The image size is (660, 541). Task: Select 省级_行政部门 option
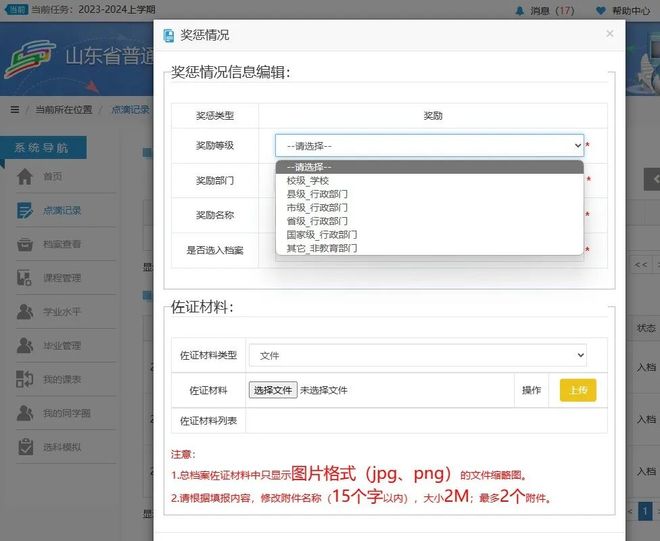429,221
